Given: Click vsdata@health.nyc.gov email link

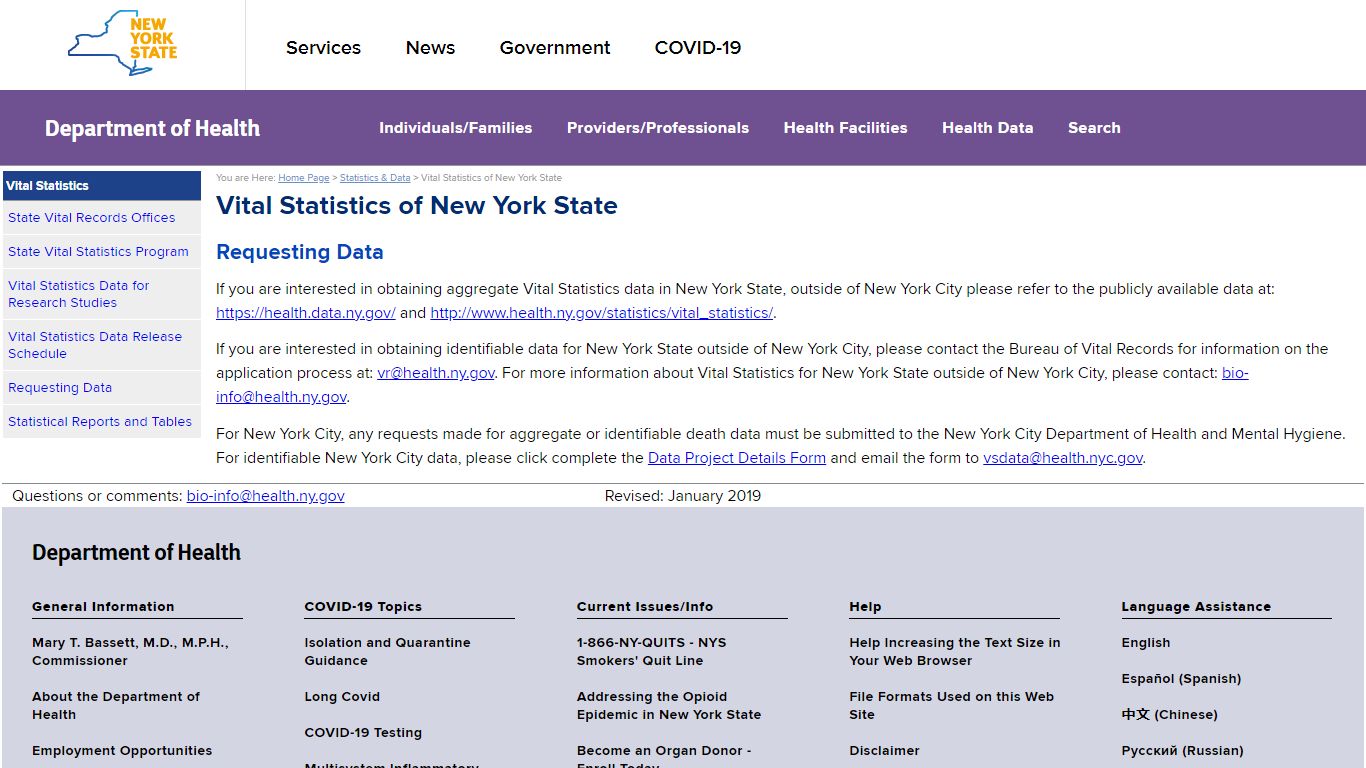Looking at the screenshot, I should click(x=1063, y=458).
